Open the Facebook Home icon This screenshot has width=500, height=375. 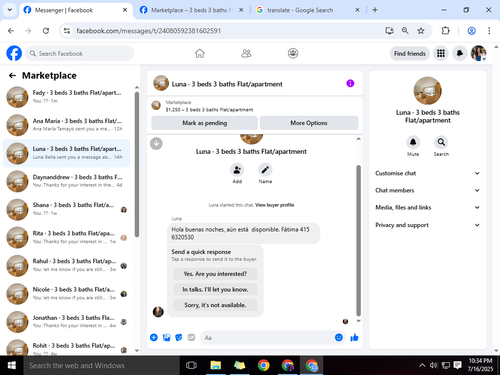click(200, 53)
